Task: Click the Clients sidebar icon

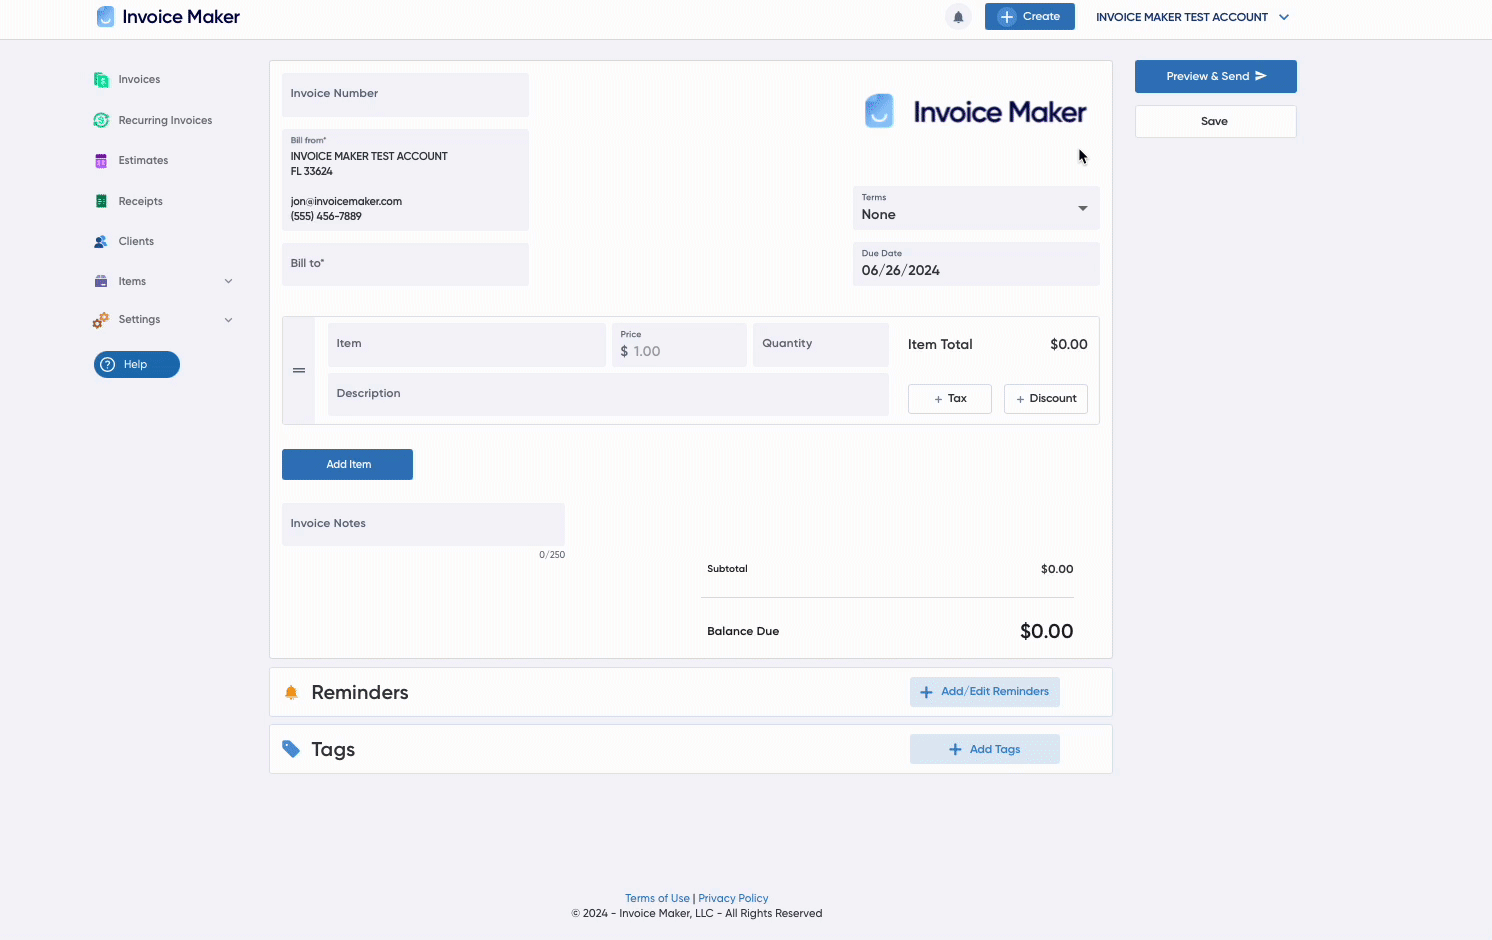Action: 101,242
